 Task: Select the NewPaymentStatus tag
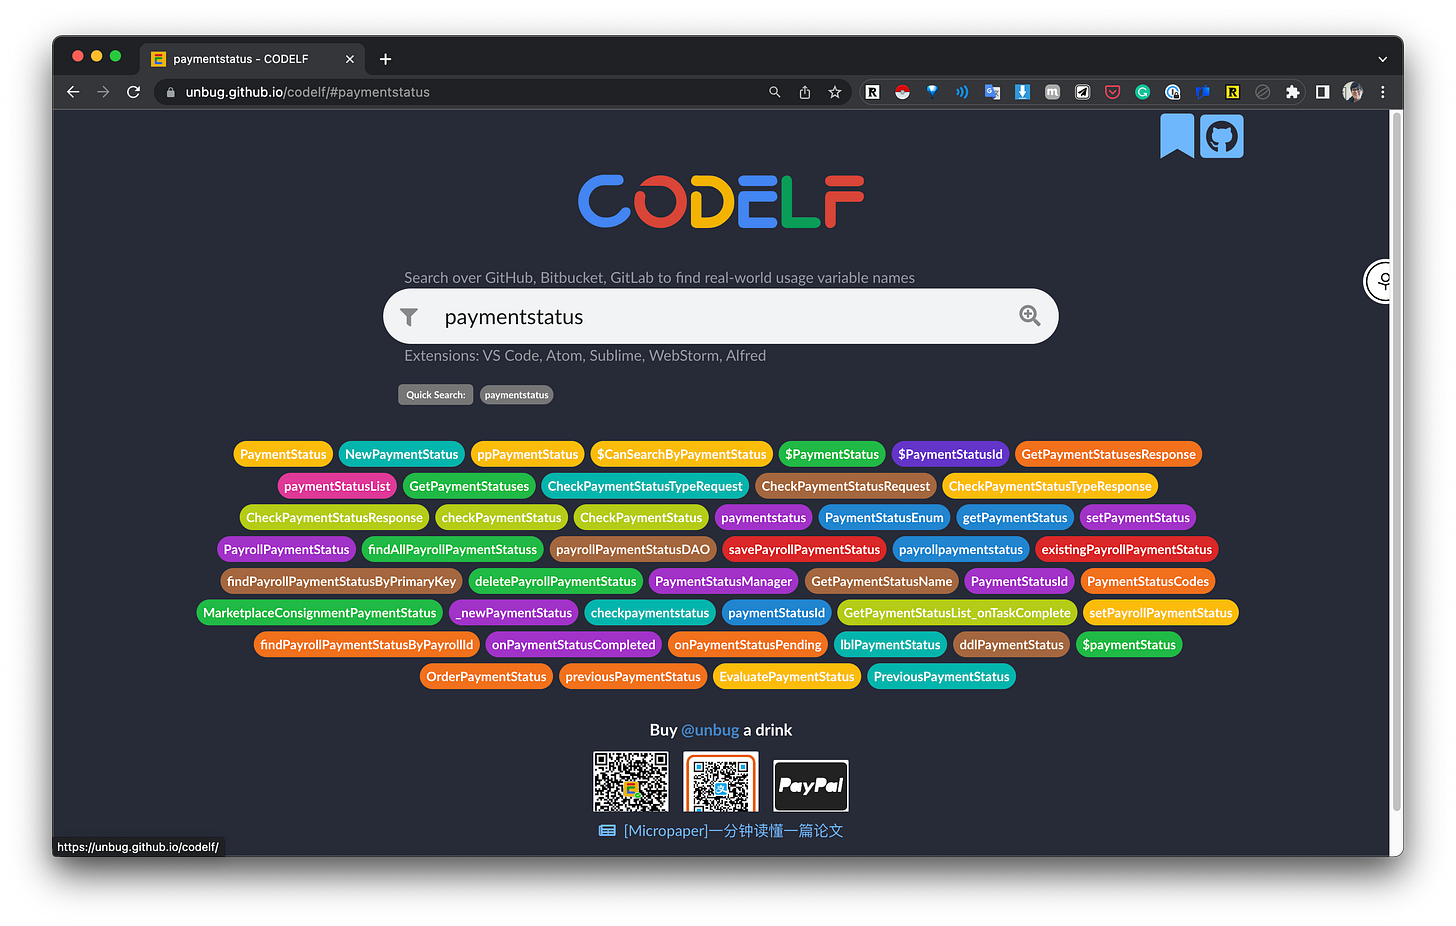point(401,454)
